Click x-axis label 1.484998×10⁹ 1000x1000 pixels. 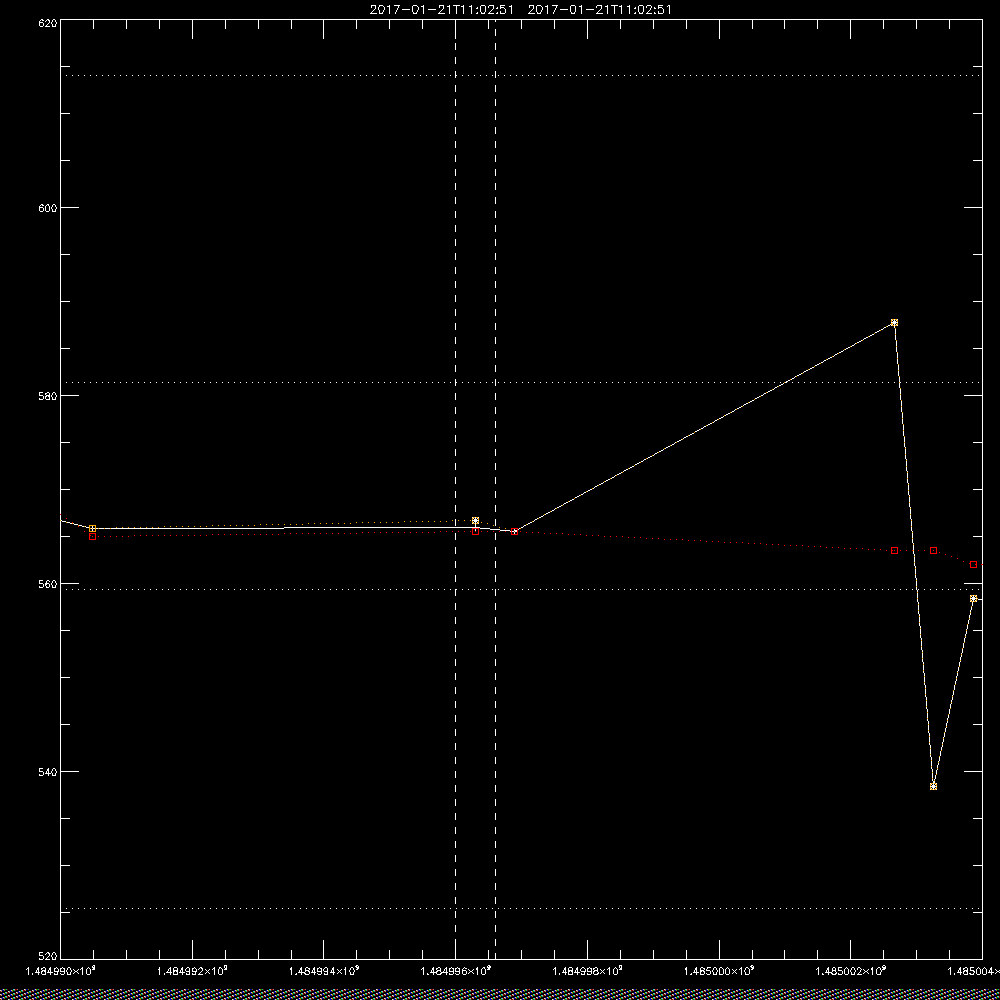coord(587,971)
